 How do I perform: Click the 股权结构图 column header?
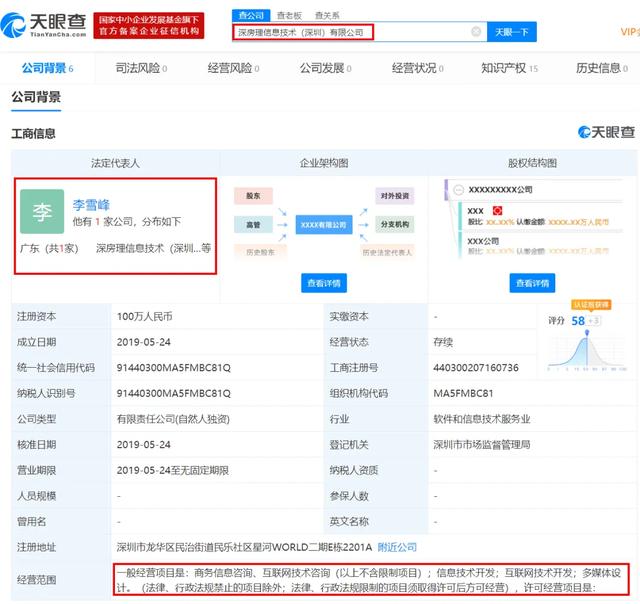(x=532, y=163)
